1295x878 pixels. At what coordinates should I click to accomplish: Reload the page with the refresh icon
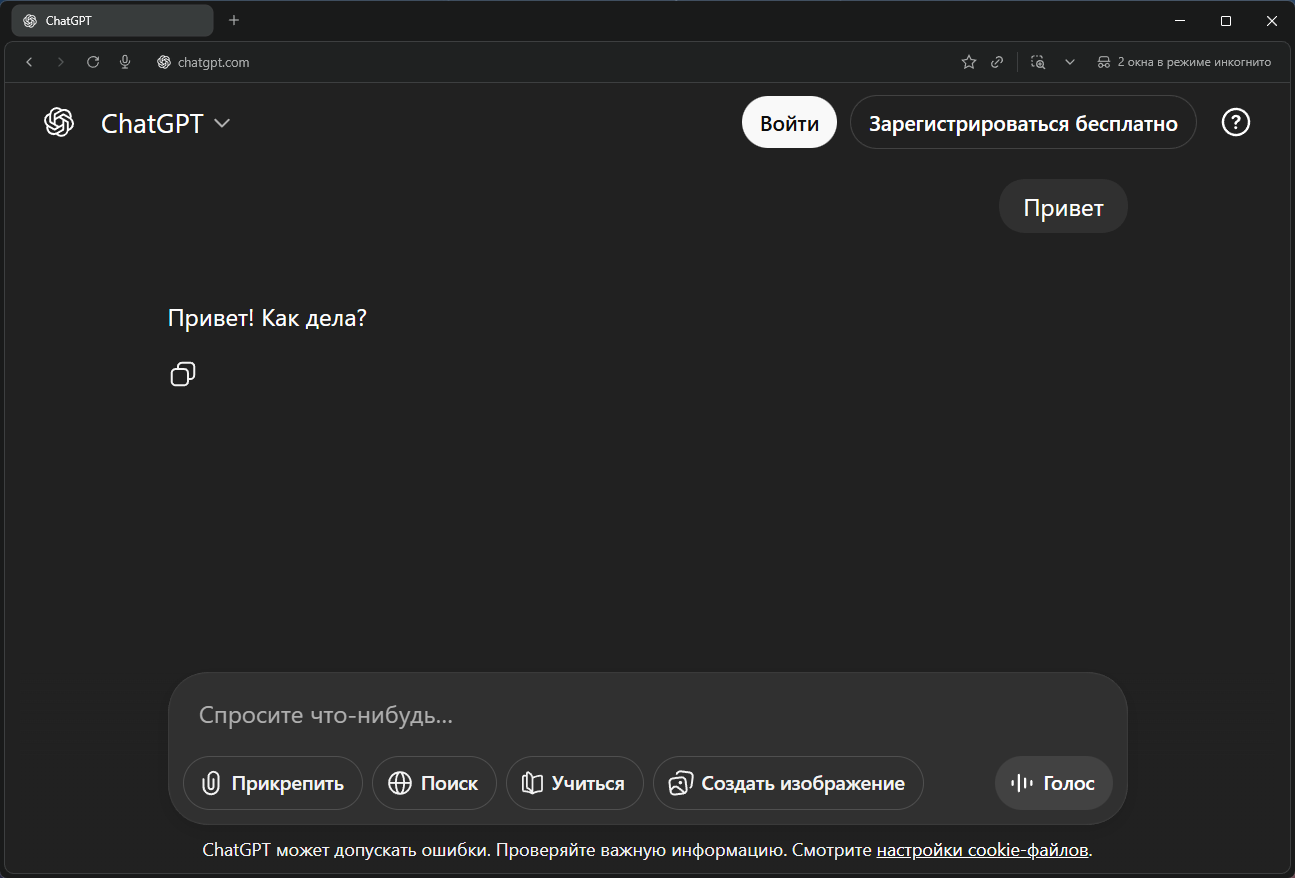93,62
